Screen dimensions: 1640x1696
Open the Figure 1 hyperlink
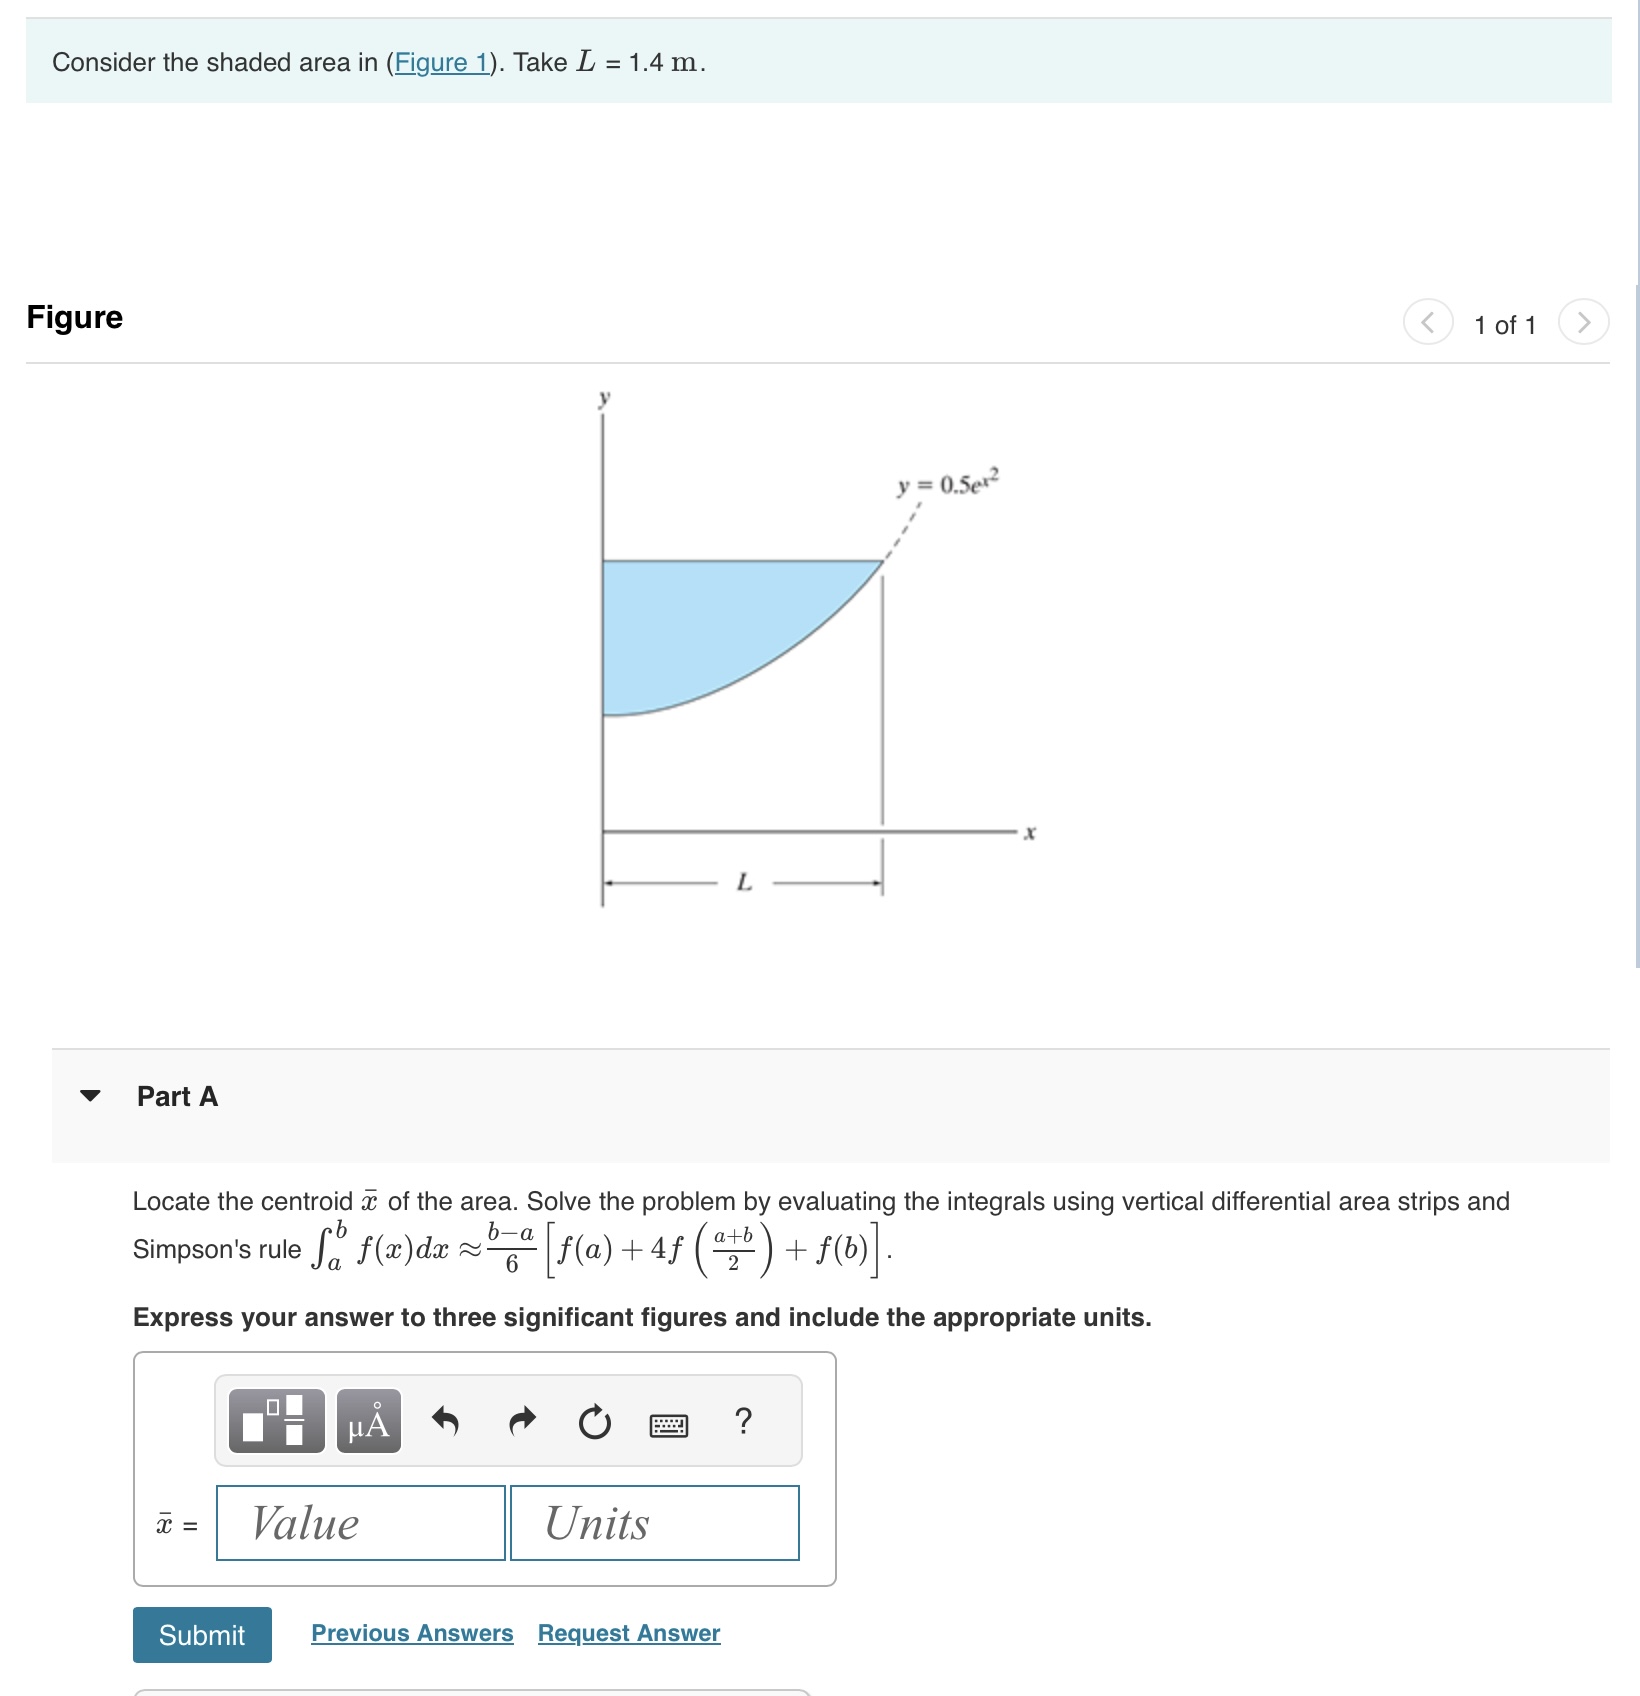click(443, 62)
